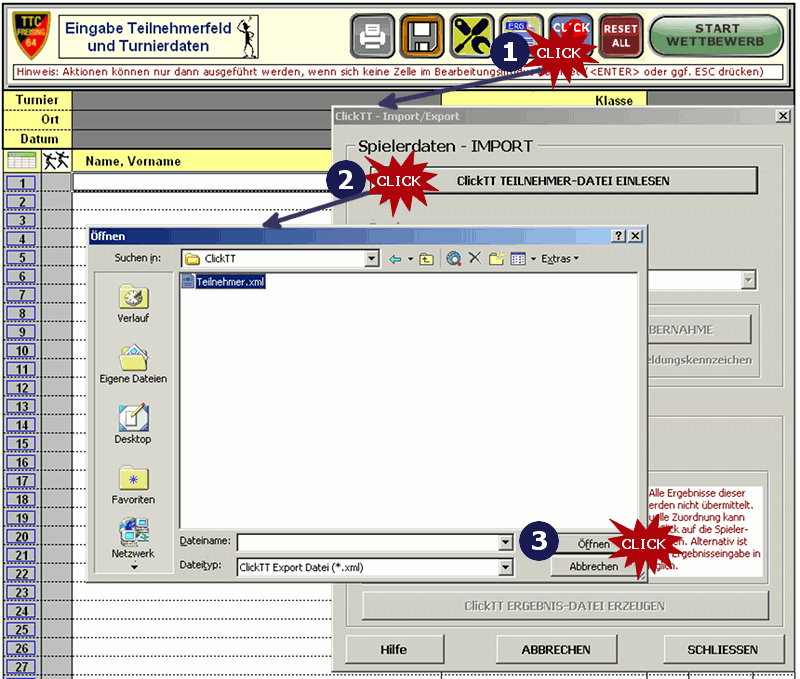
Task: Expand the Suchen in ClickTT dropdown
Action: [x=372, y=258]
